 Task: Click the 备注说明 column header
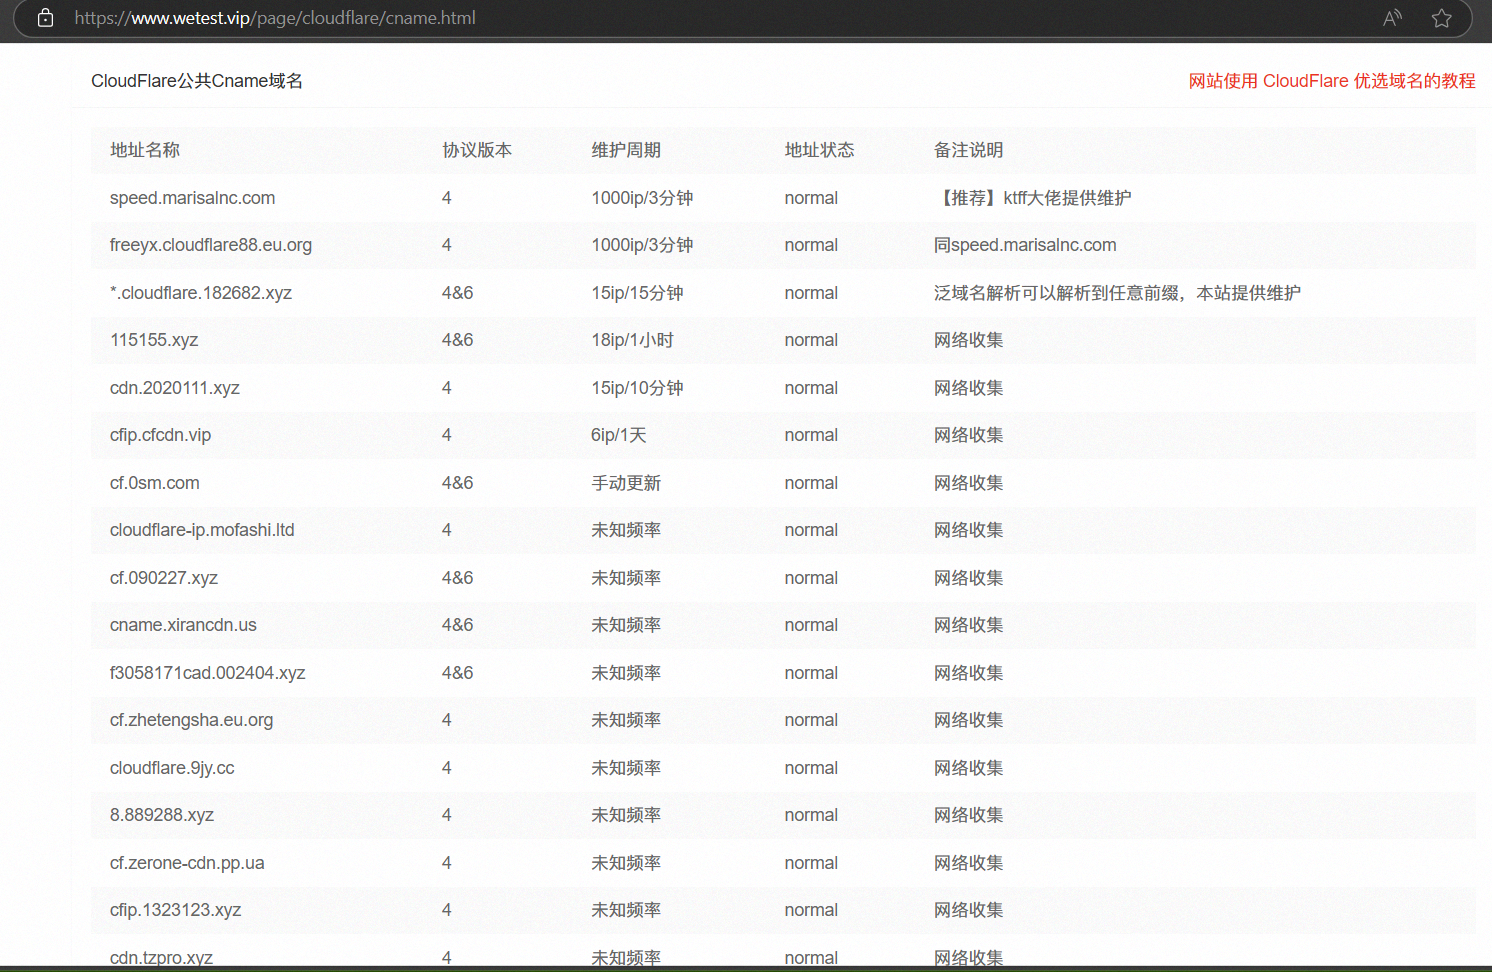968,150
